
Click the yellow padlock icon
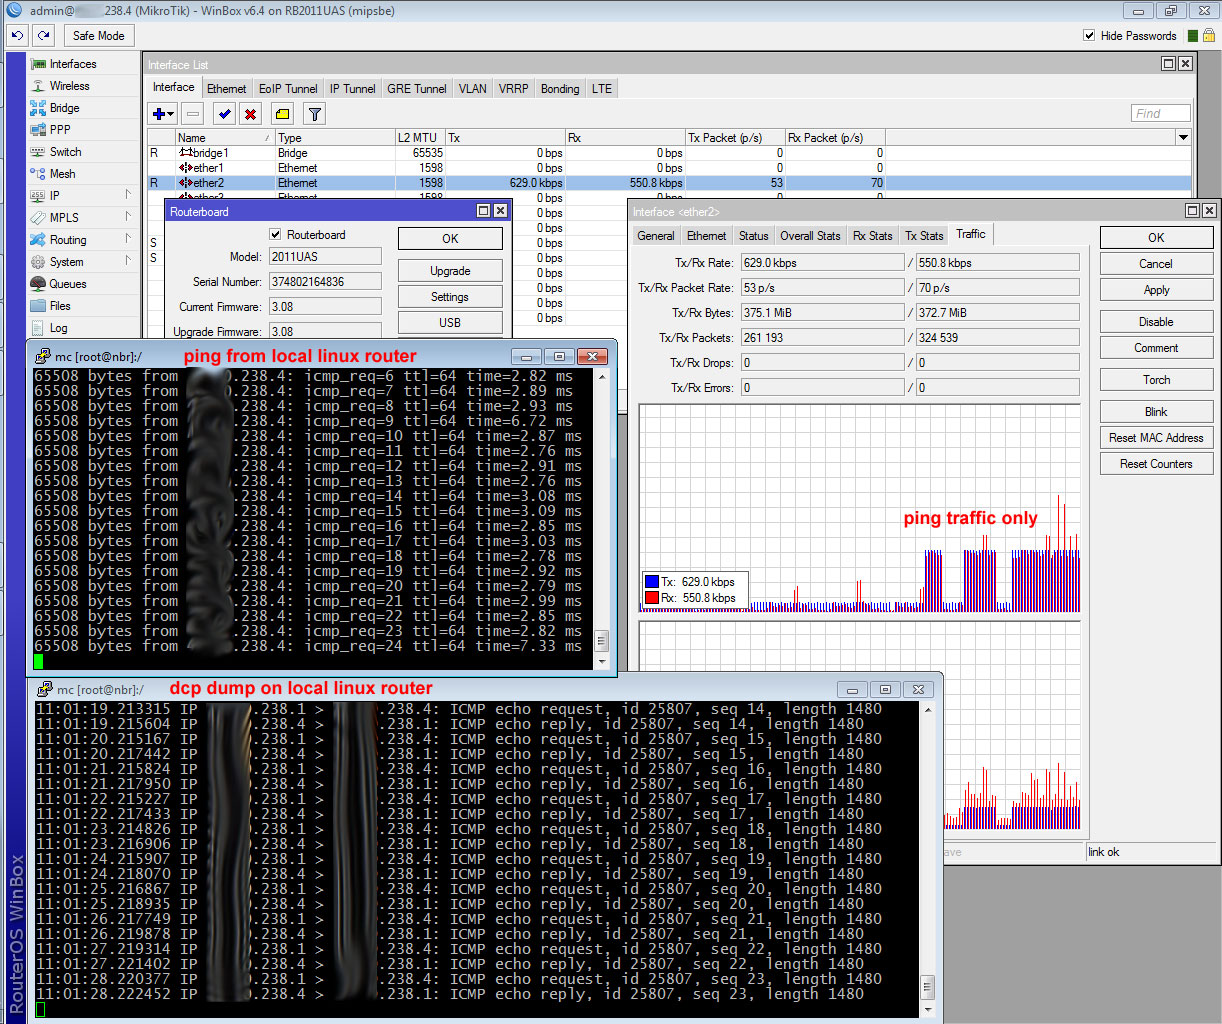pos(1208,35)
